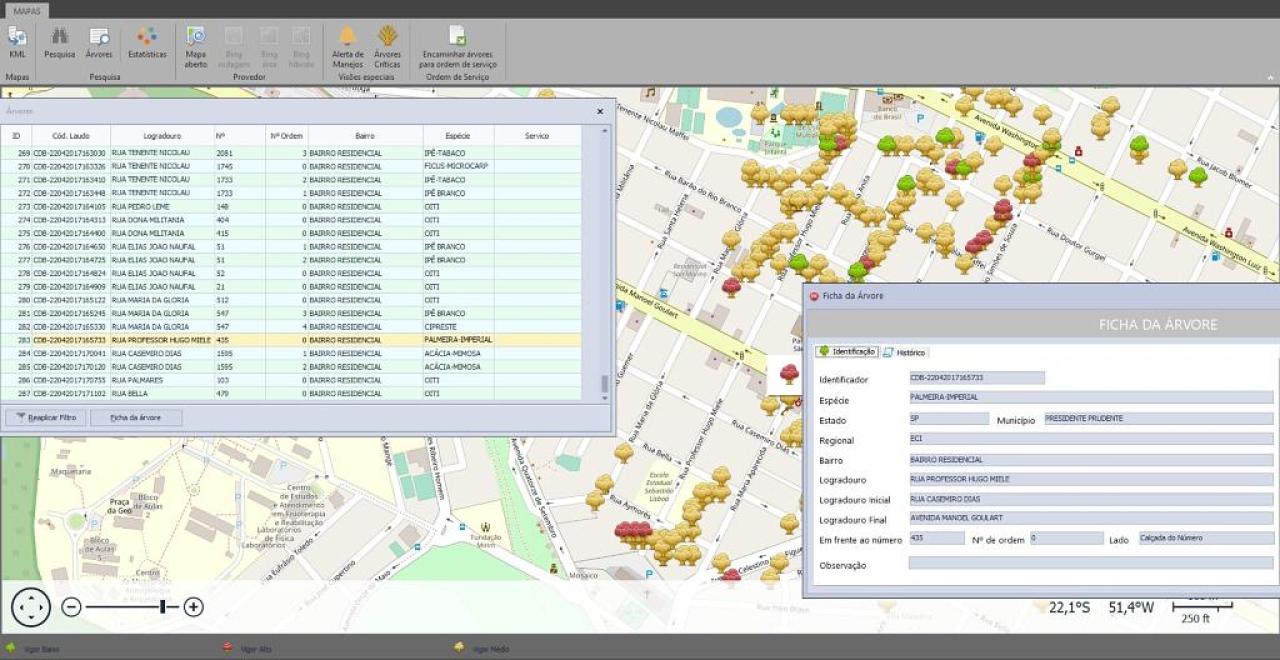Switch to the MAPAS ribbon tab

point(27,9)
